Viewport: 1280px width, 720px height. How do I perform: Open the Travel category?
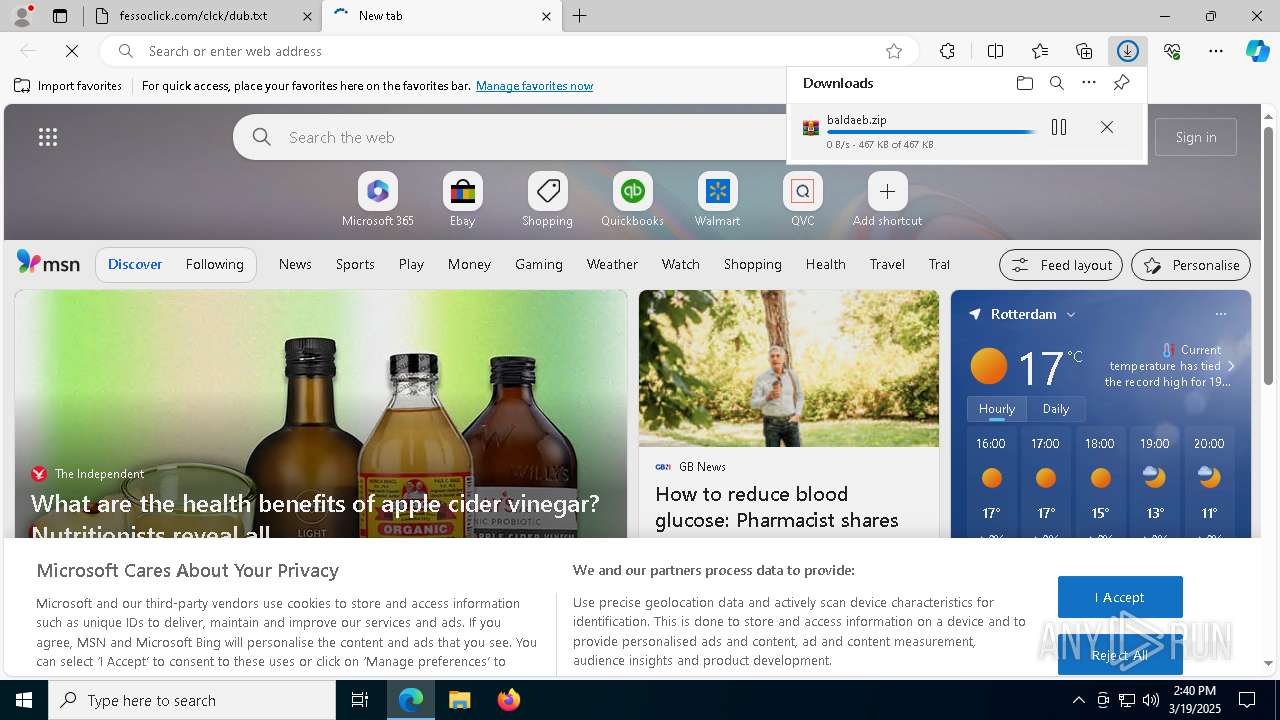pos(887,264)
